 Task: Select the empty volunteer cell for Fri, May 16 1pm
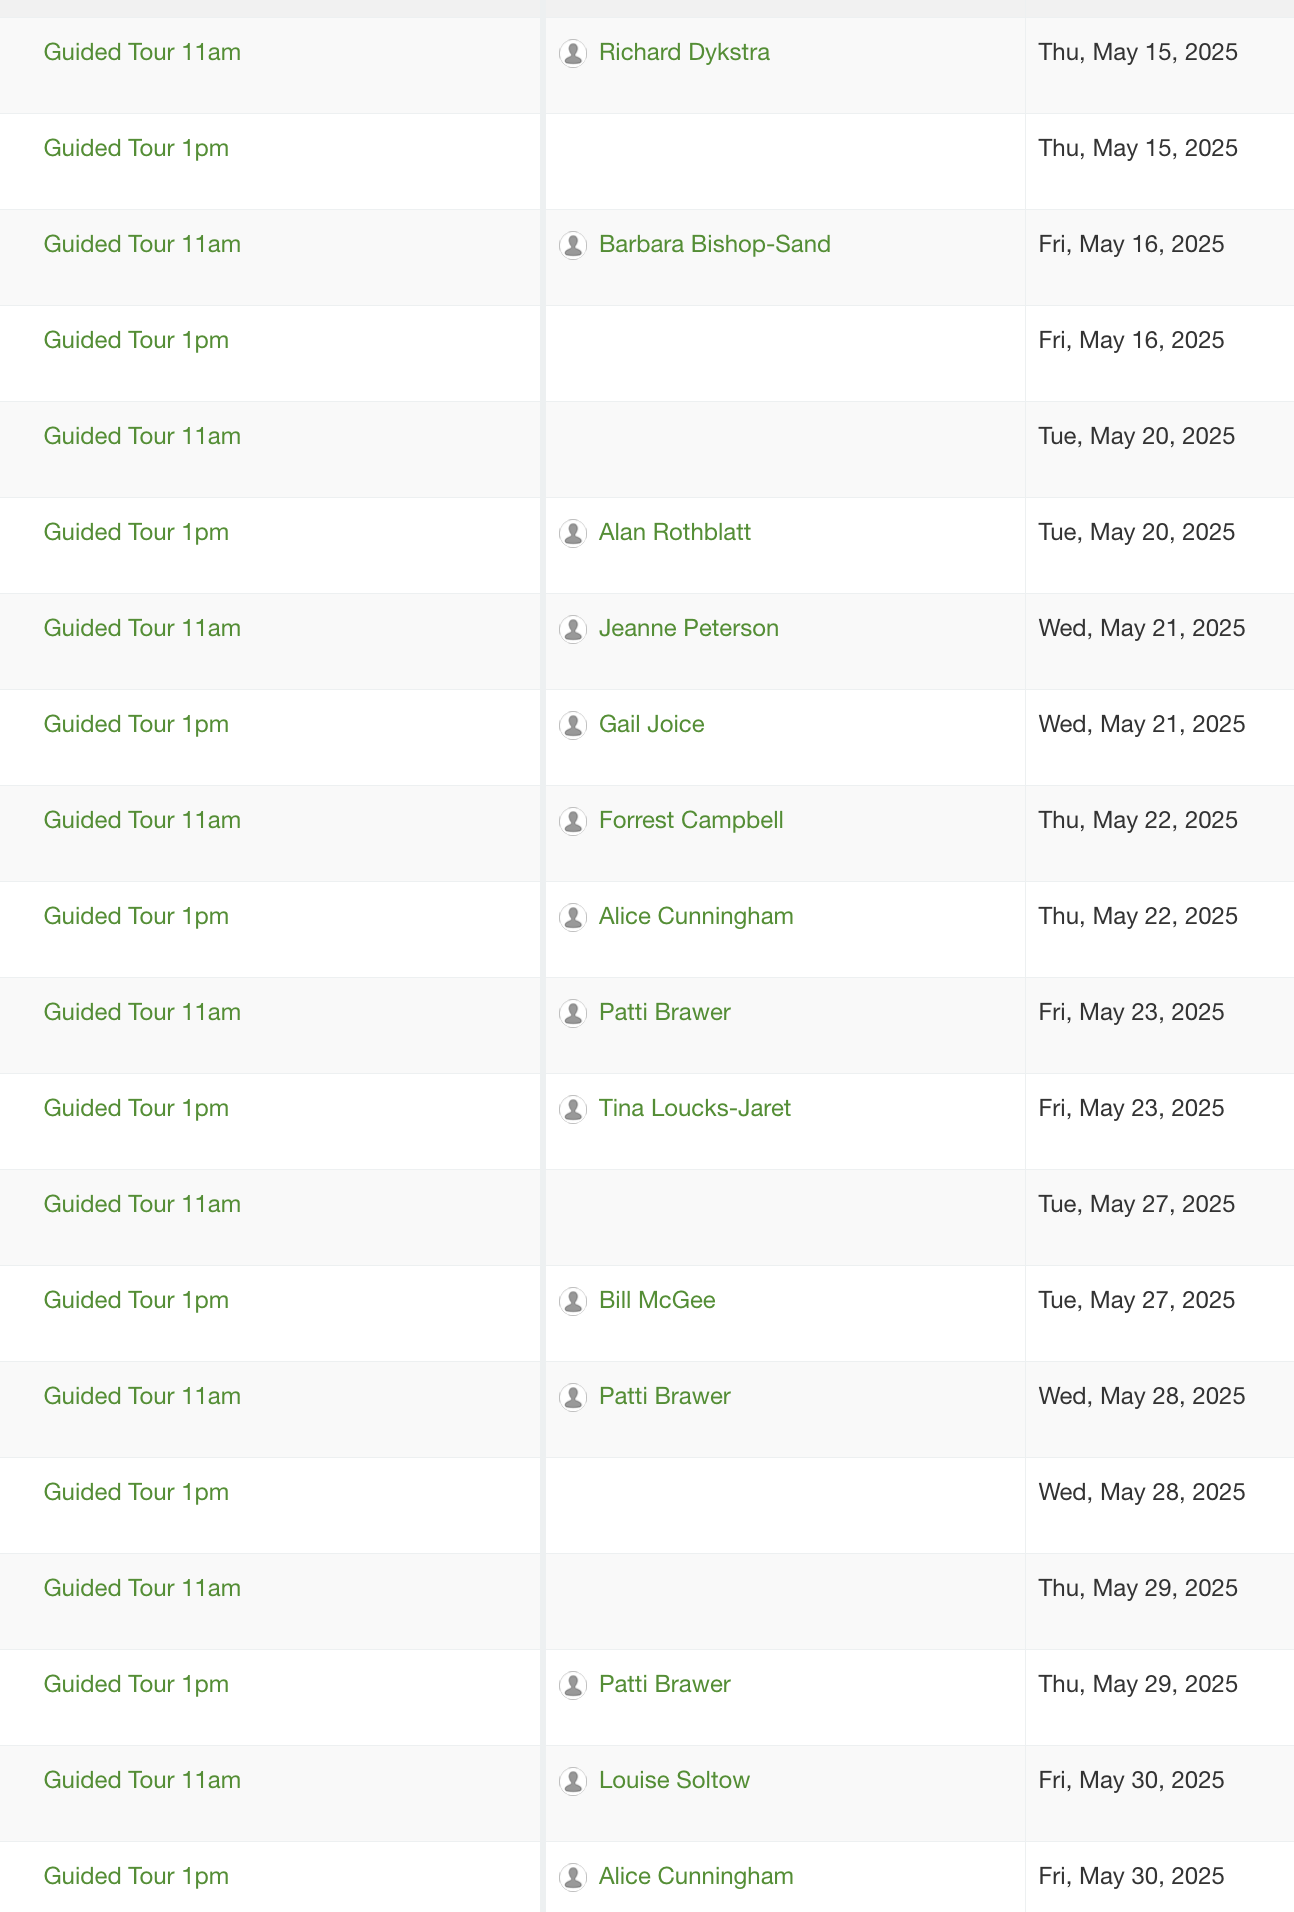[x=785, y=354]
